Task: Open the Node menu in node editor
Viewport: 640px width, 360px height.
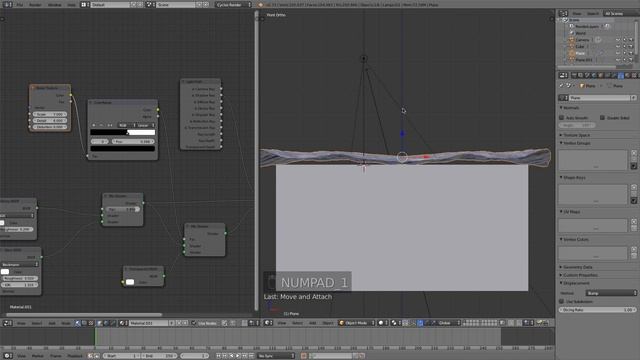Action: [65, 323]
